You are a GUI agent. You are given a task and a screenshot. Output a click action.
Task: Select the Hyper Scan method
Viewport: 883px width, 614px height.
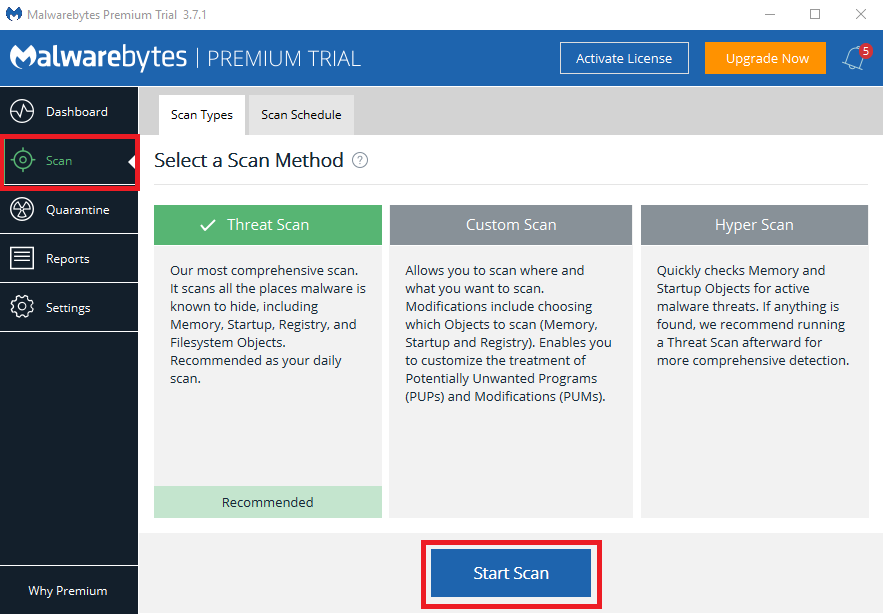click(754, 225)
